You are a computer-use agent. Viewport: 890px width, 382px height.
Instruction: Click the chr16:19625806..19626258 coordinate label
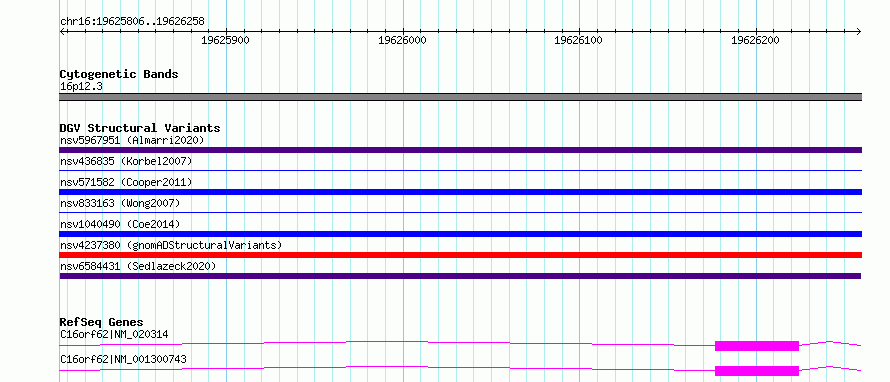132,22
